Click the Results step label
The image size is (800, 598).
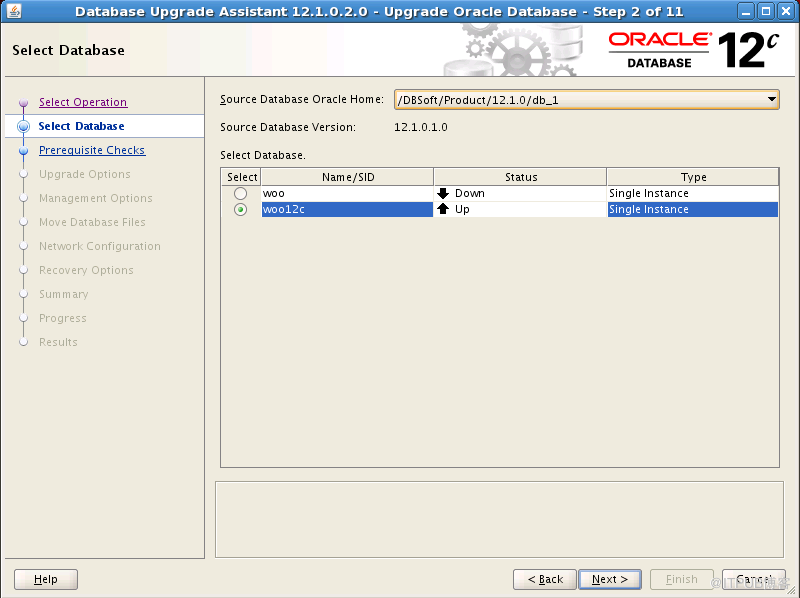tap(58, 342)
